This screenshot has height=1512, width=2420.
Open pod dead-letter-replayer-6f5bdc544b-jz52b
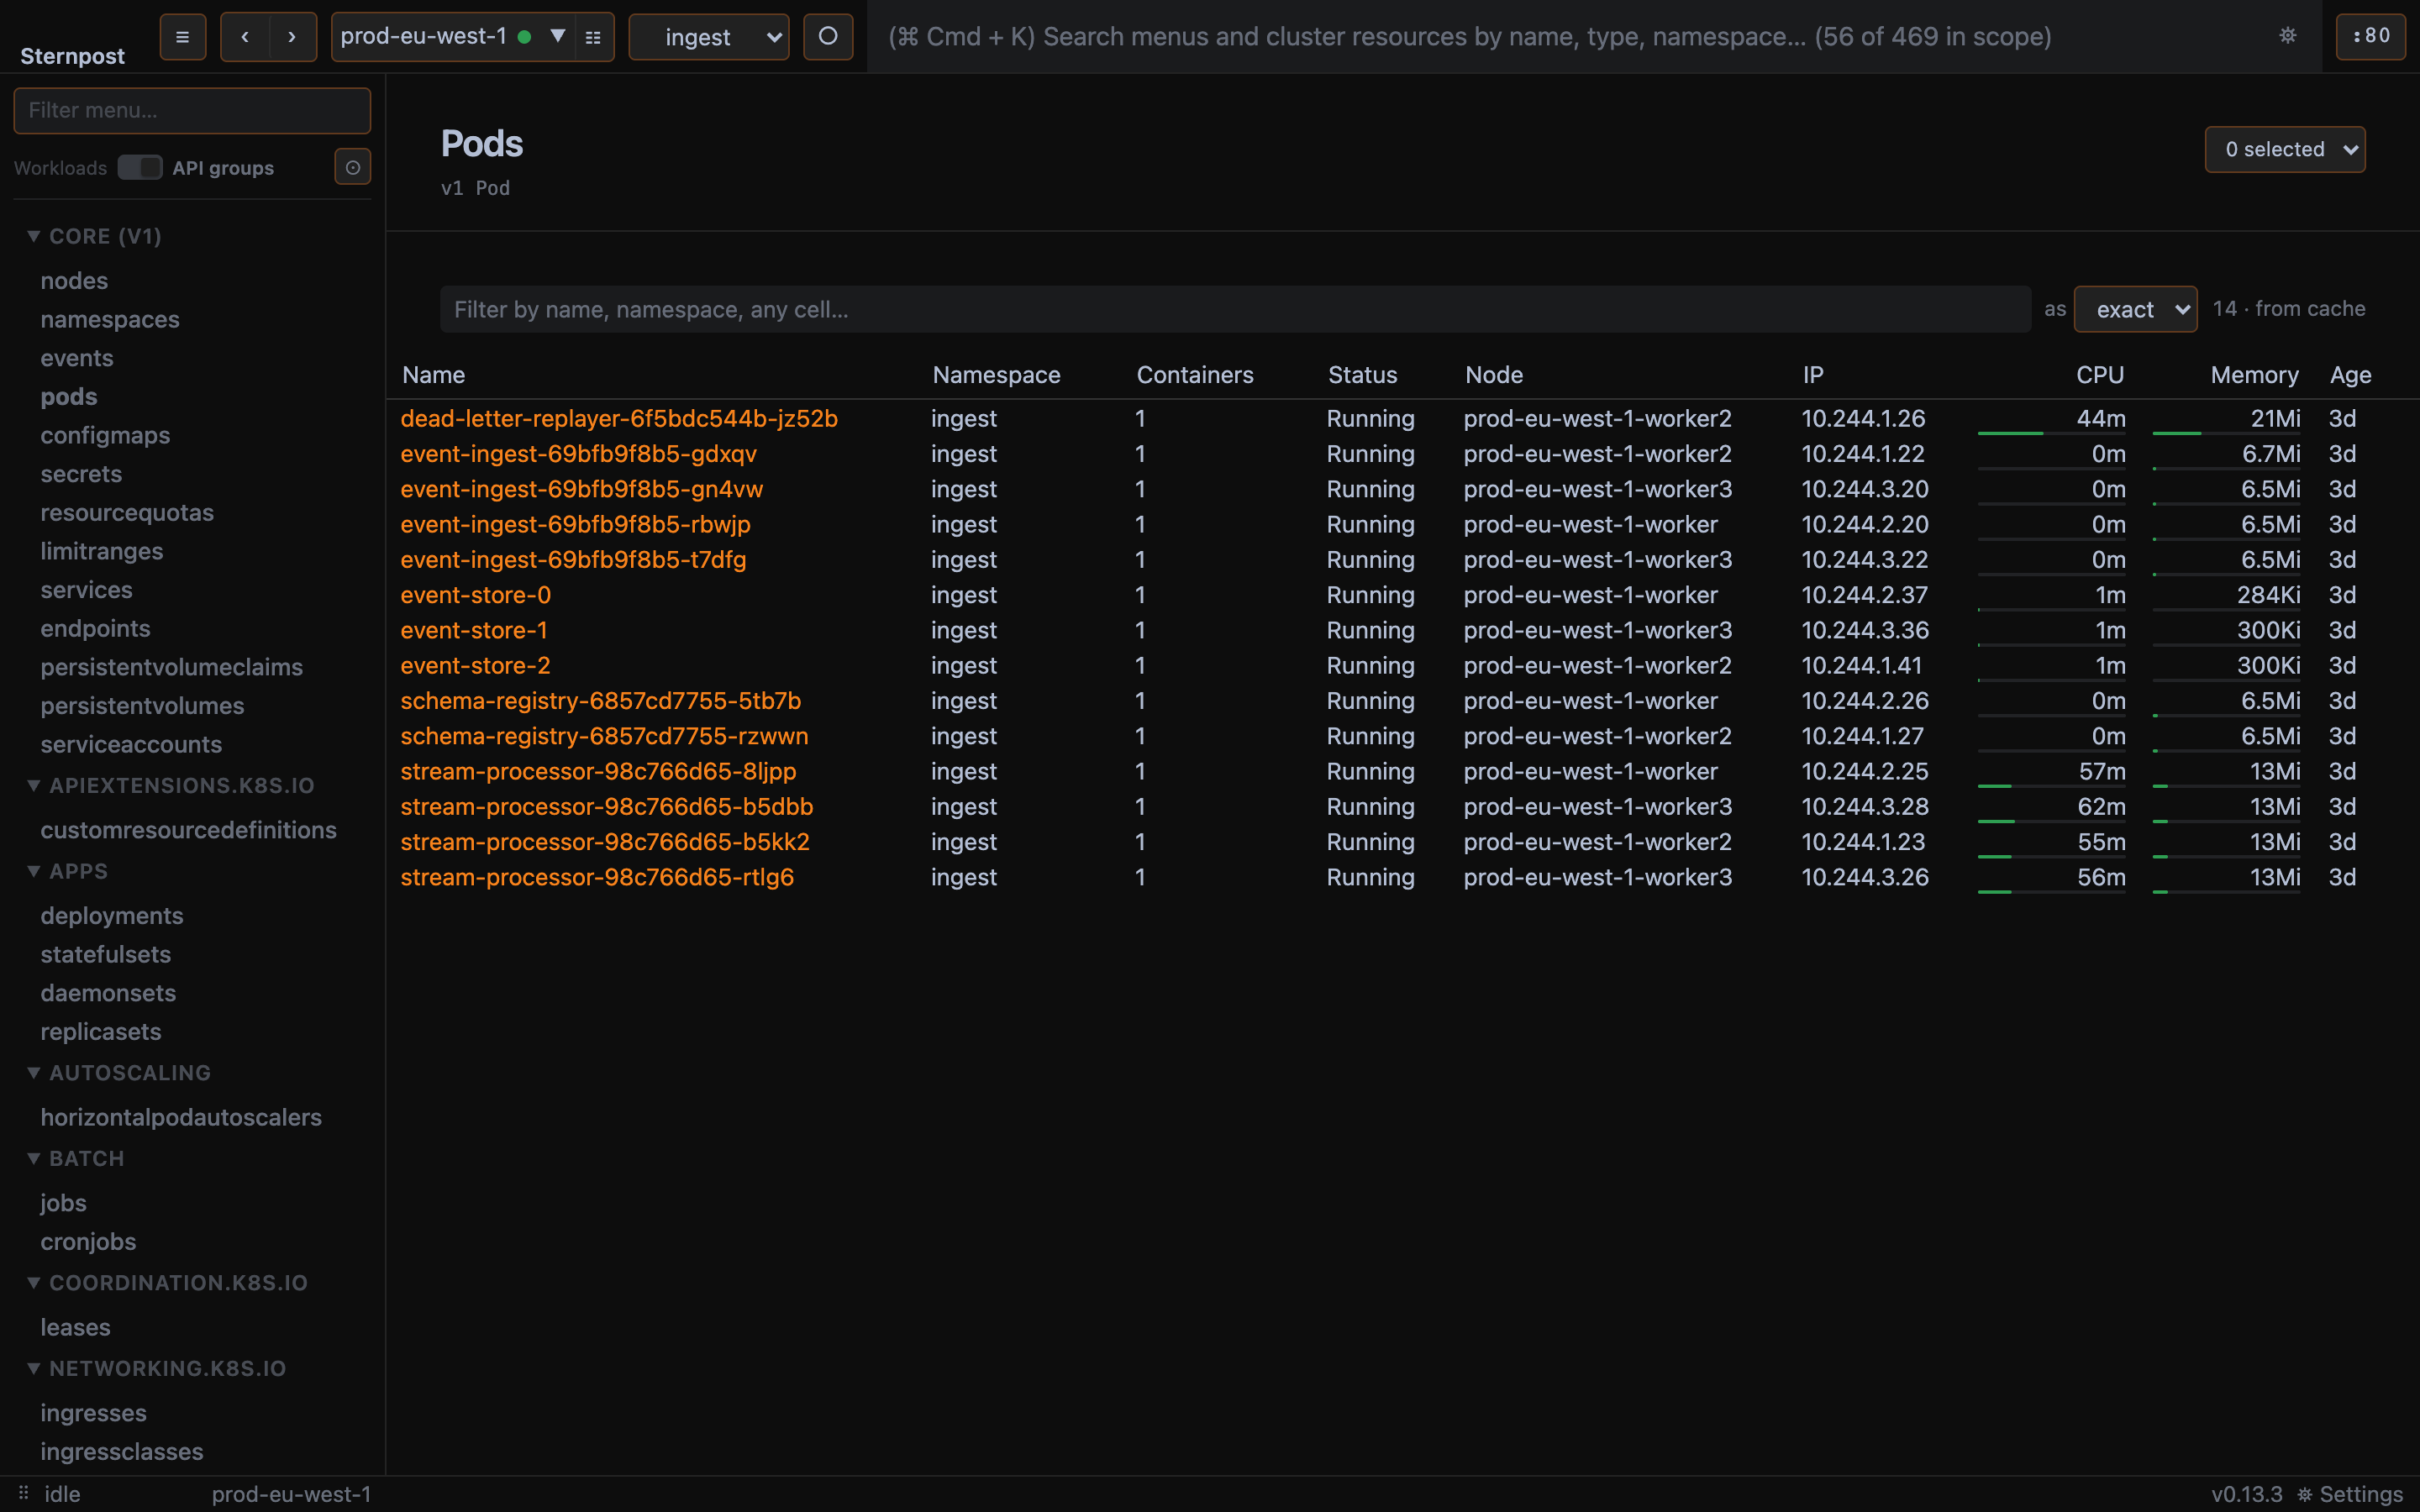pyautogui.click(x=619, y=418)
